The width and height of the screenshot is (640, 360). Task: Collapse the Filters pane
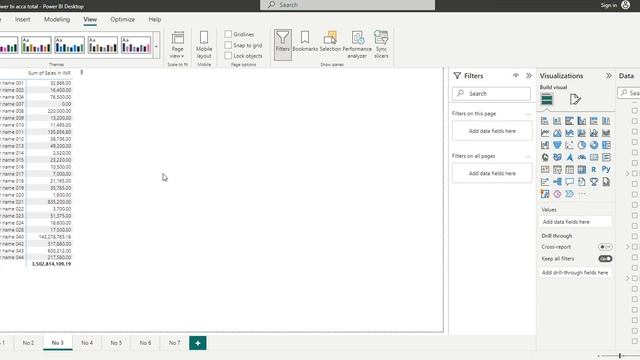tap(529, 76)
